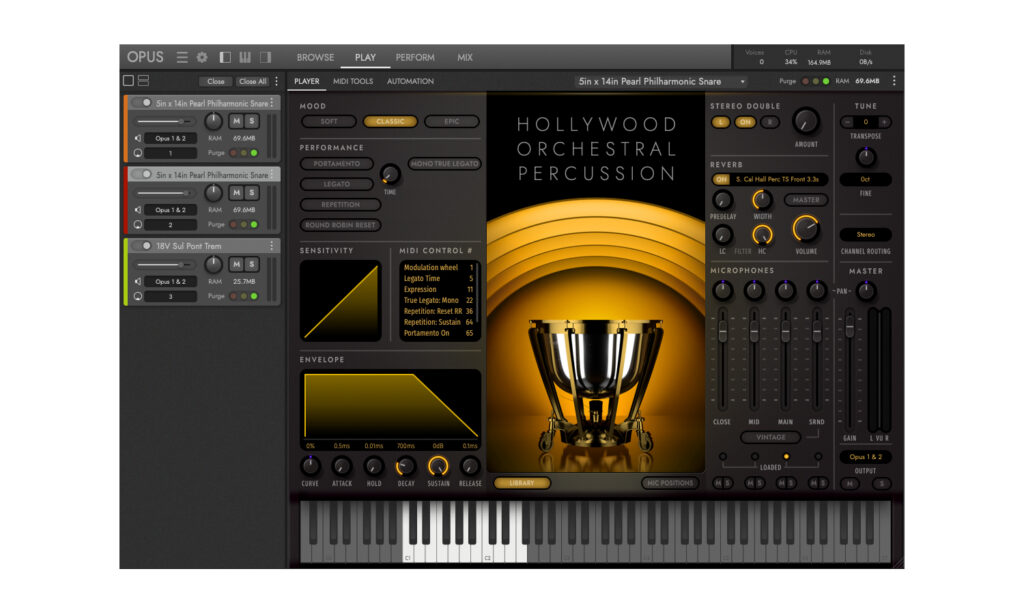Mute the first Pearl Philharmonic Snare slot
The width and height of the screenshot is (1024, 614).
pos(236,121)
